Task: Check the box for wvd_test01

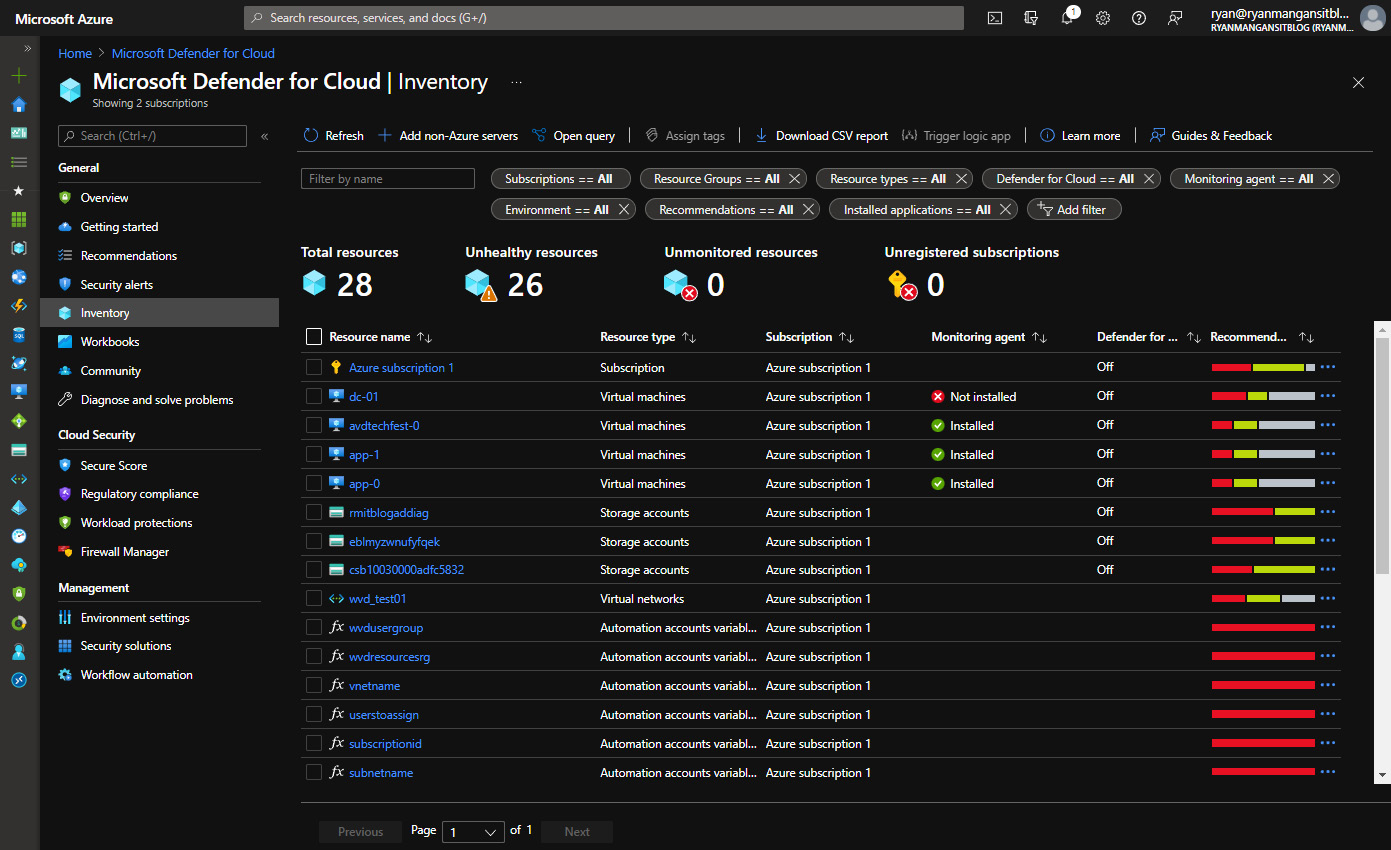Action: click(x=314, y=599)
